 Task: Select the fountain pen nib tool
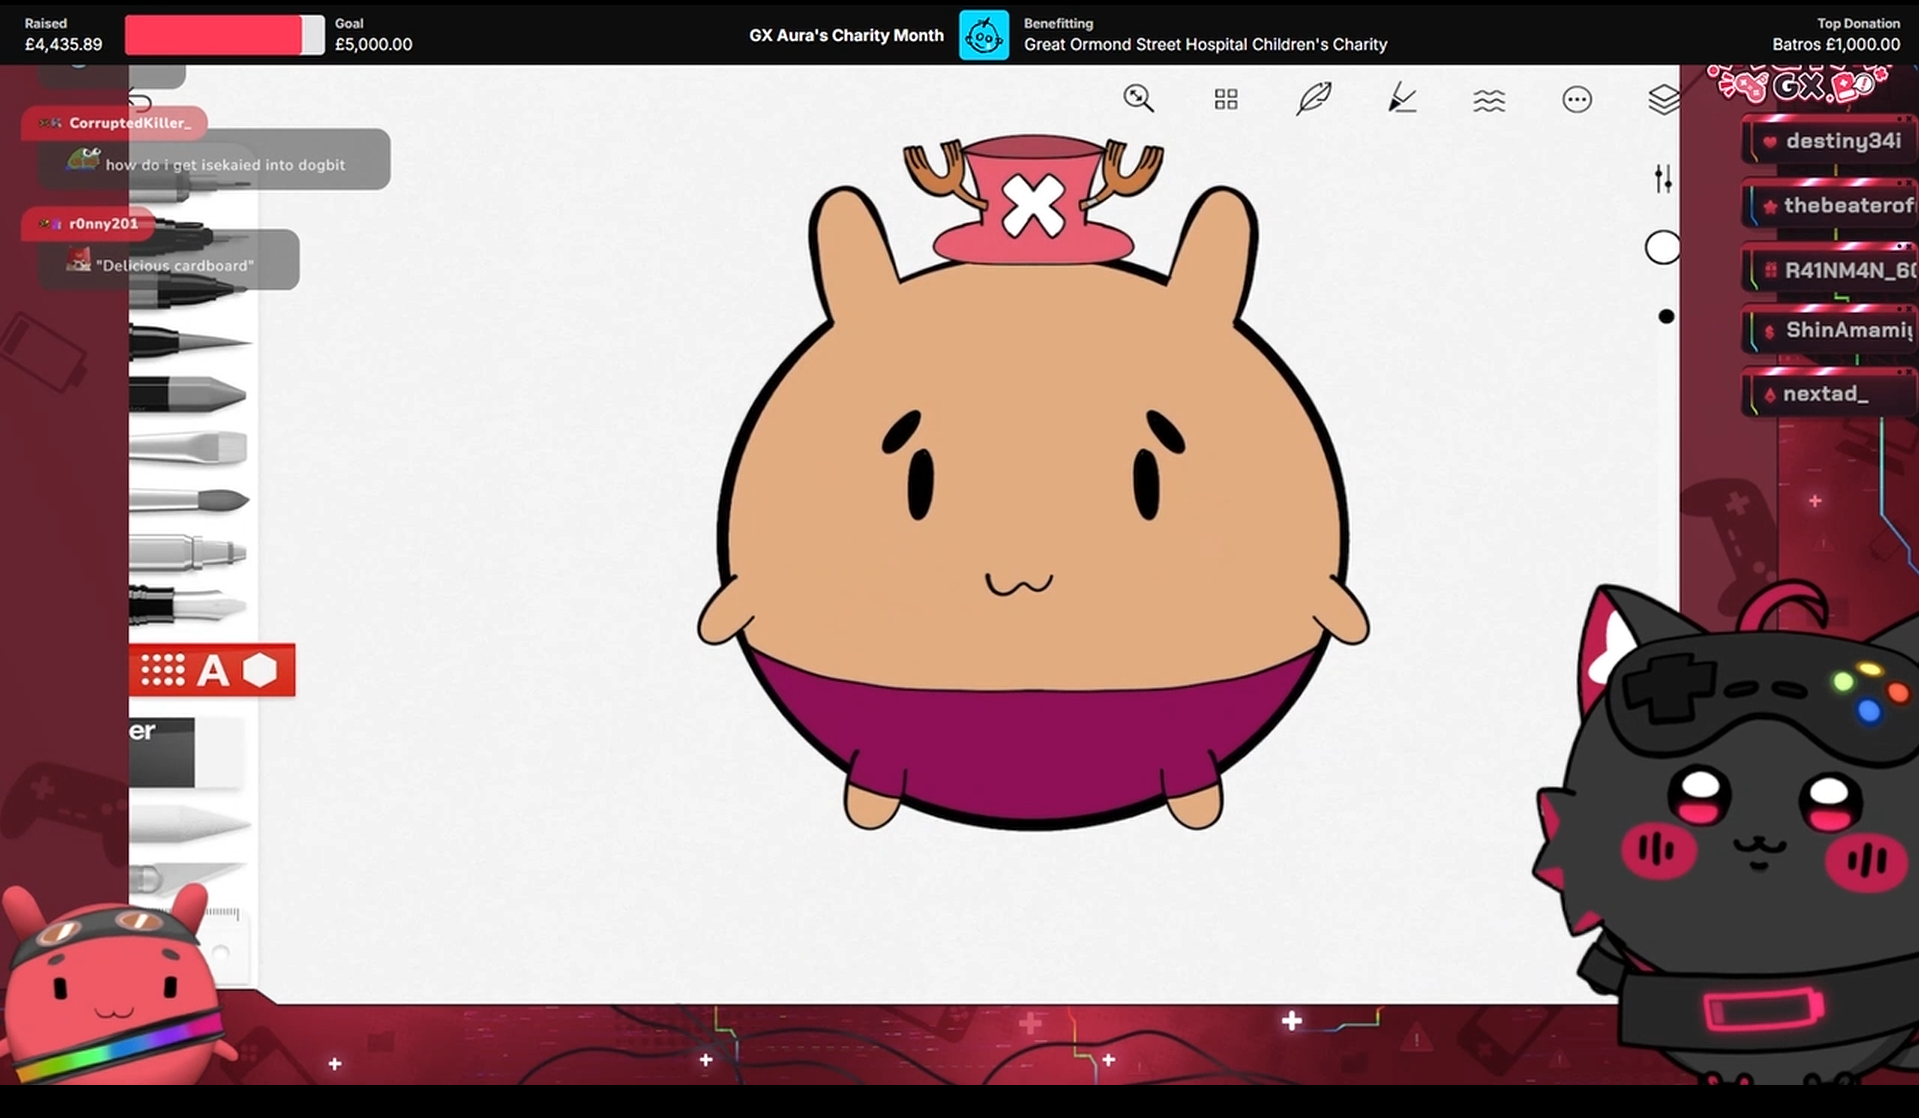point(188,604)
